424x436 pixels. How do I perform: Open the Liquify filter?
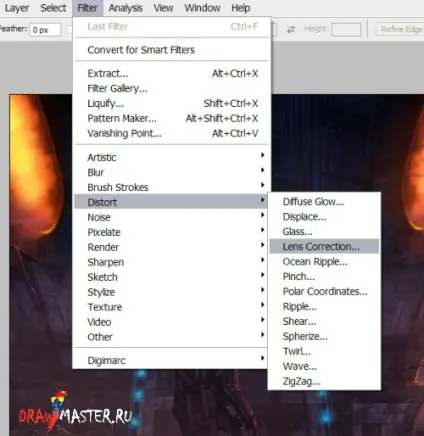click(x=171, y=103)
